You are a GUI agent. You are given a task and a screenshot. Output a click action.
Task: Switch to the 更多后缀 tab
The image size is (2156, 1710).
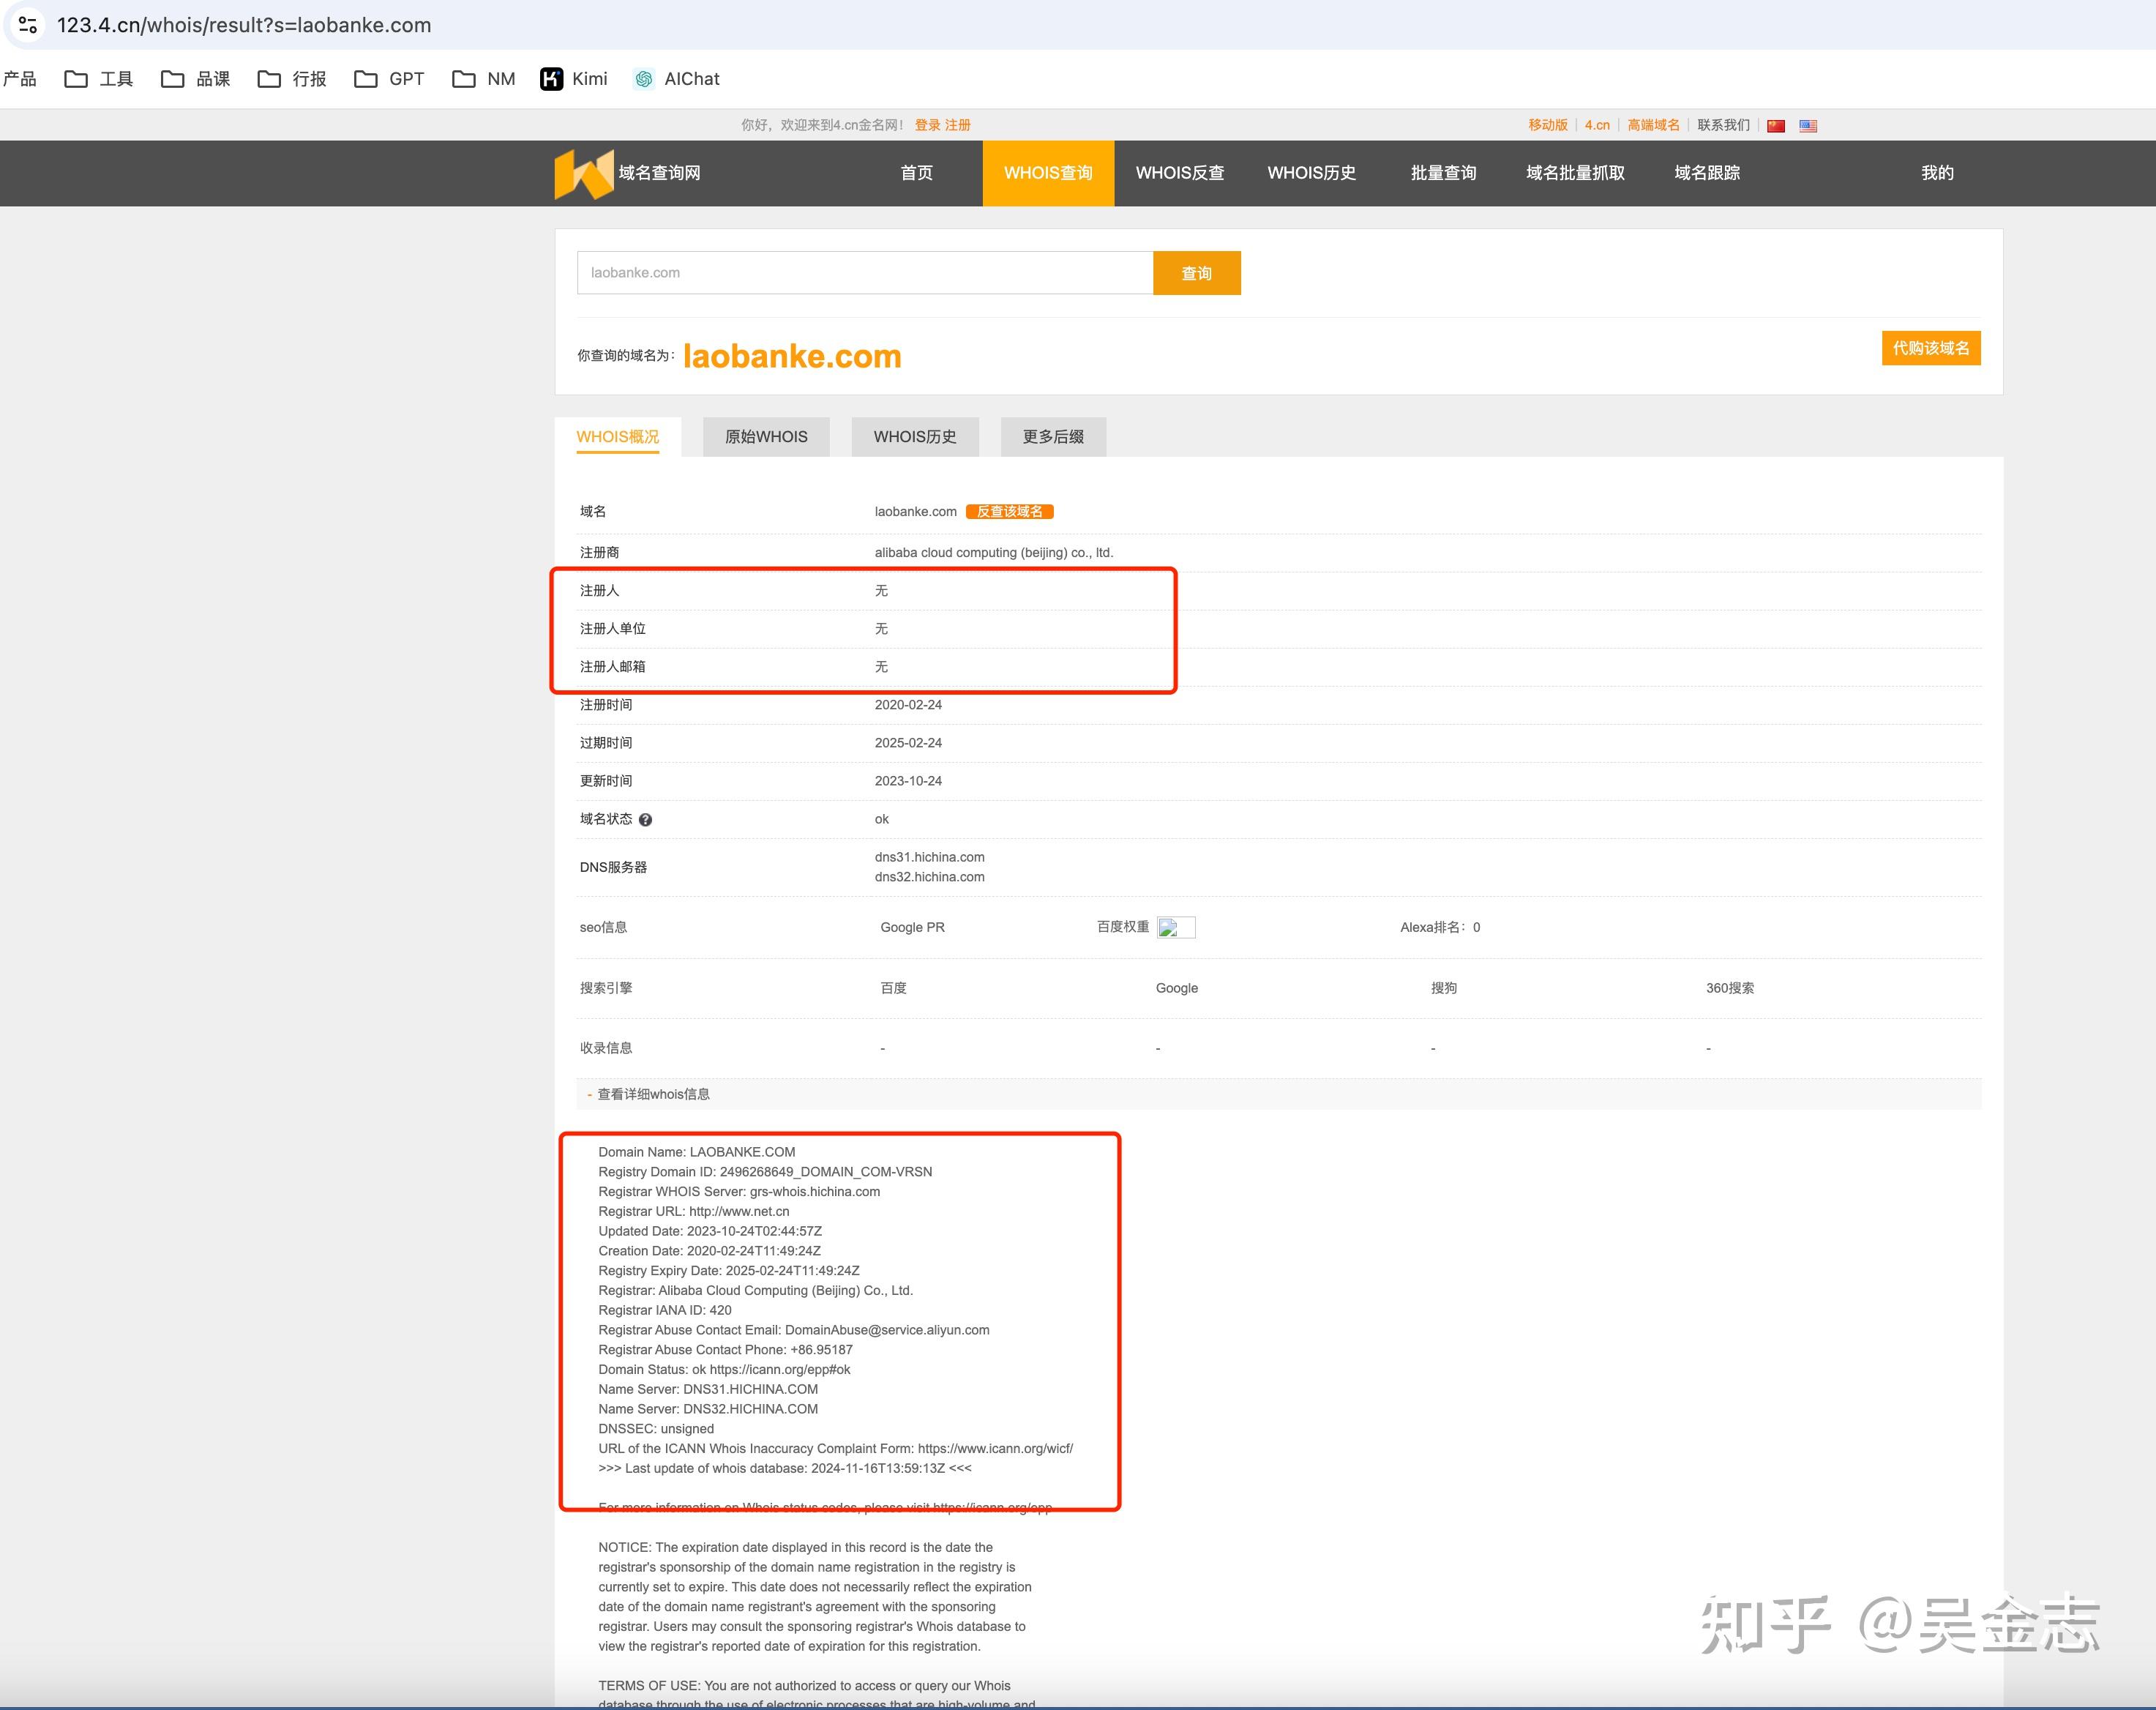click(x=1052, y=436)
